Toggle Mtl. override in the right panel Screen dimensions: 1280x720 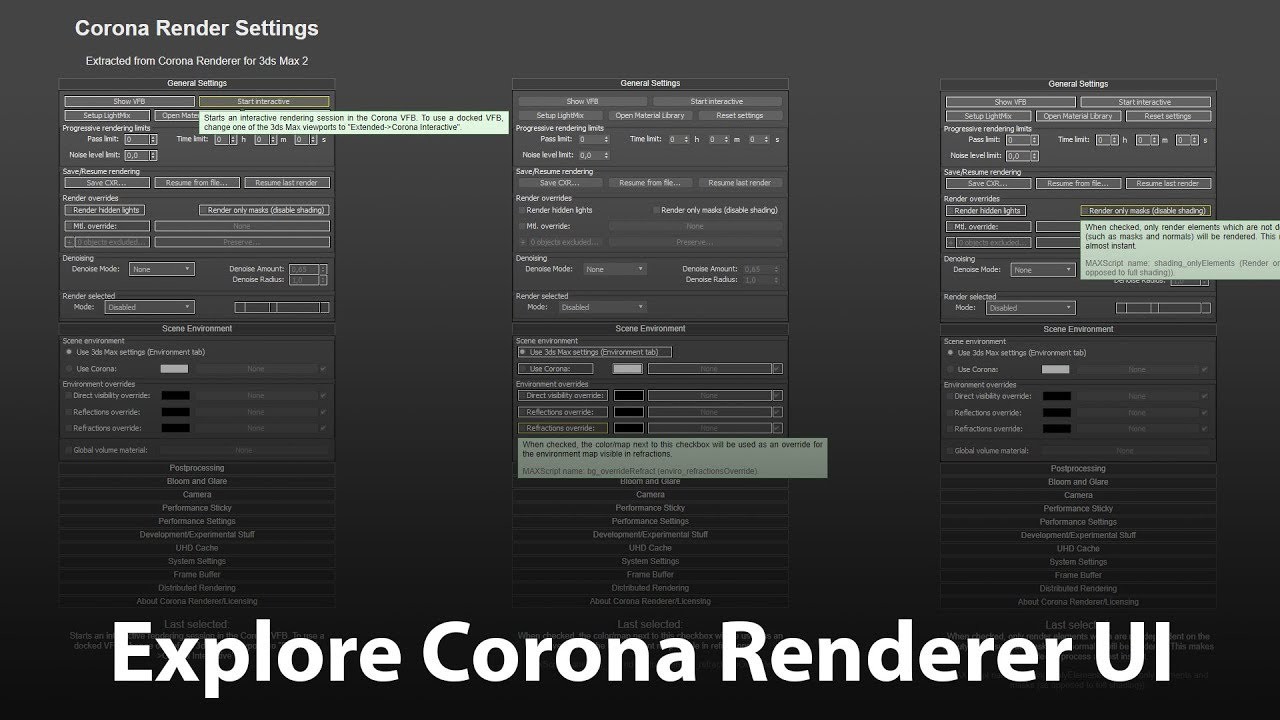[x=988, y=227]
